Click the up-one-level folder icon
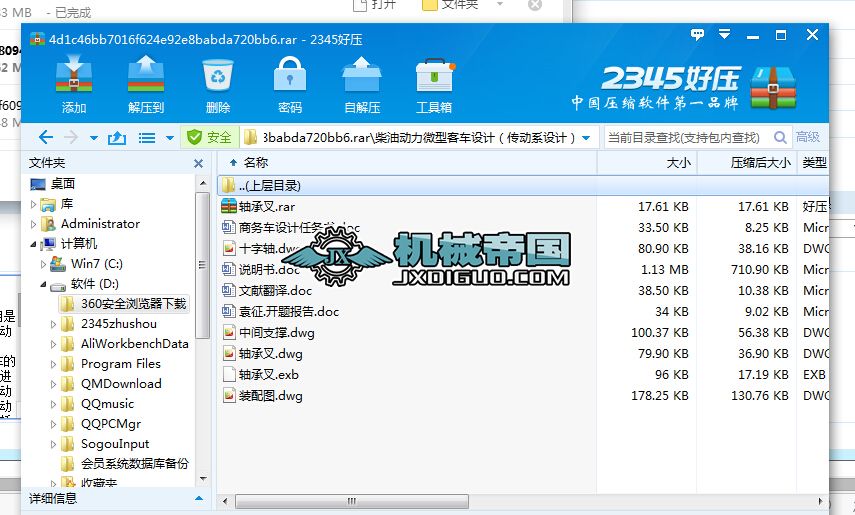Image resolution: width=855 pixels, height=515 pixels. click(117, 137)
